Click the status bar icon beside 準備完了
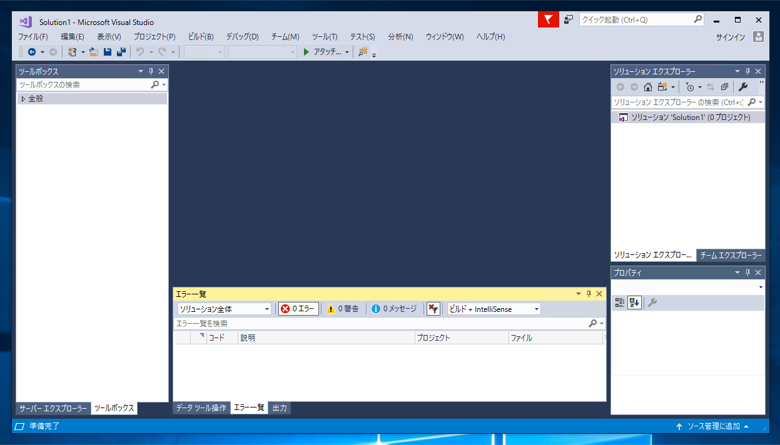Image resolution: width=780 pixels, height=445 pixels. point(19,426)
